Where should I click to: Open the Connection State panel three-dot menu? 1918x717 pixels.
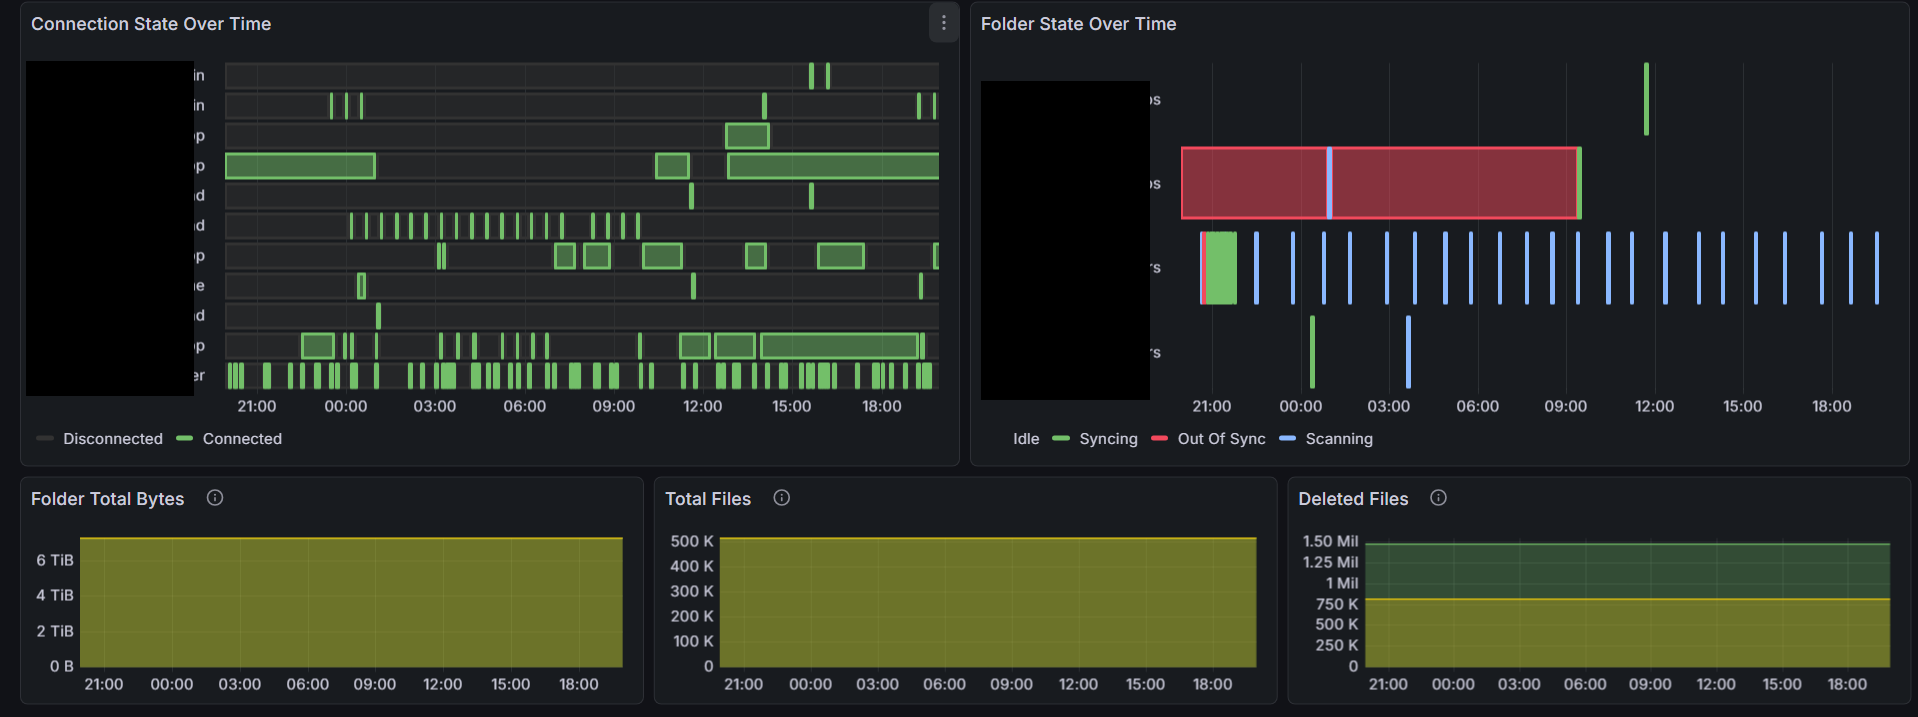click(943, 23)
